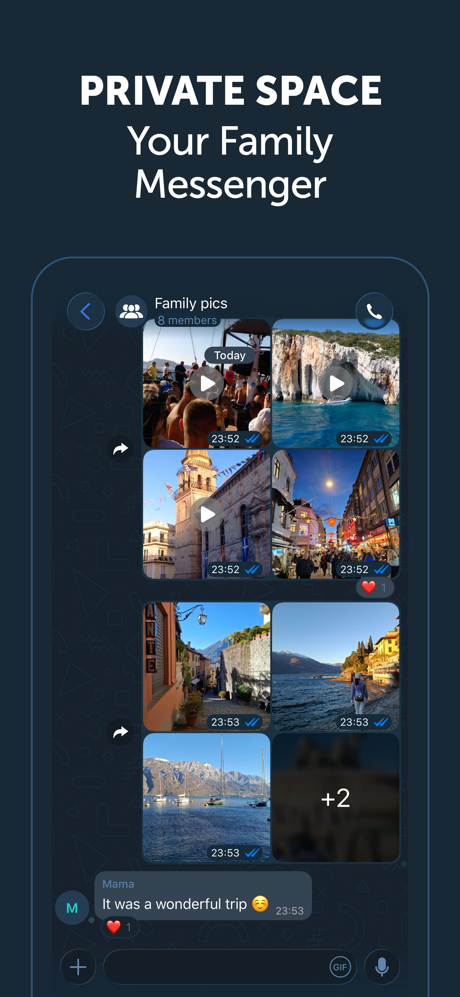The image size is (460, 997).
Task: Tap the Mama sender name
Action: [118, 884]
